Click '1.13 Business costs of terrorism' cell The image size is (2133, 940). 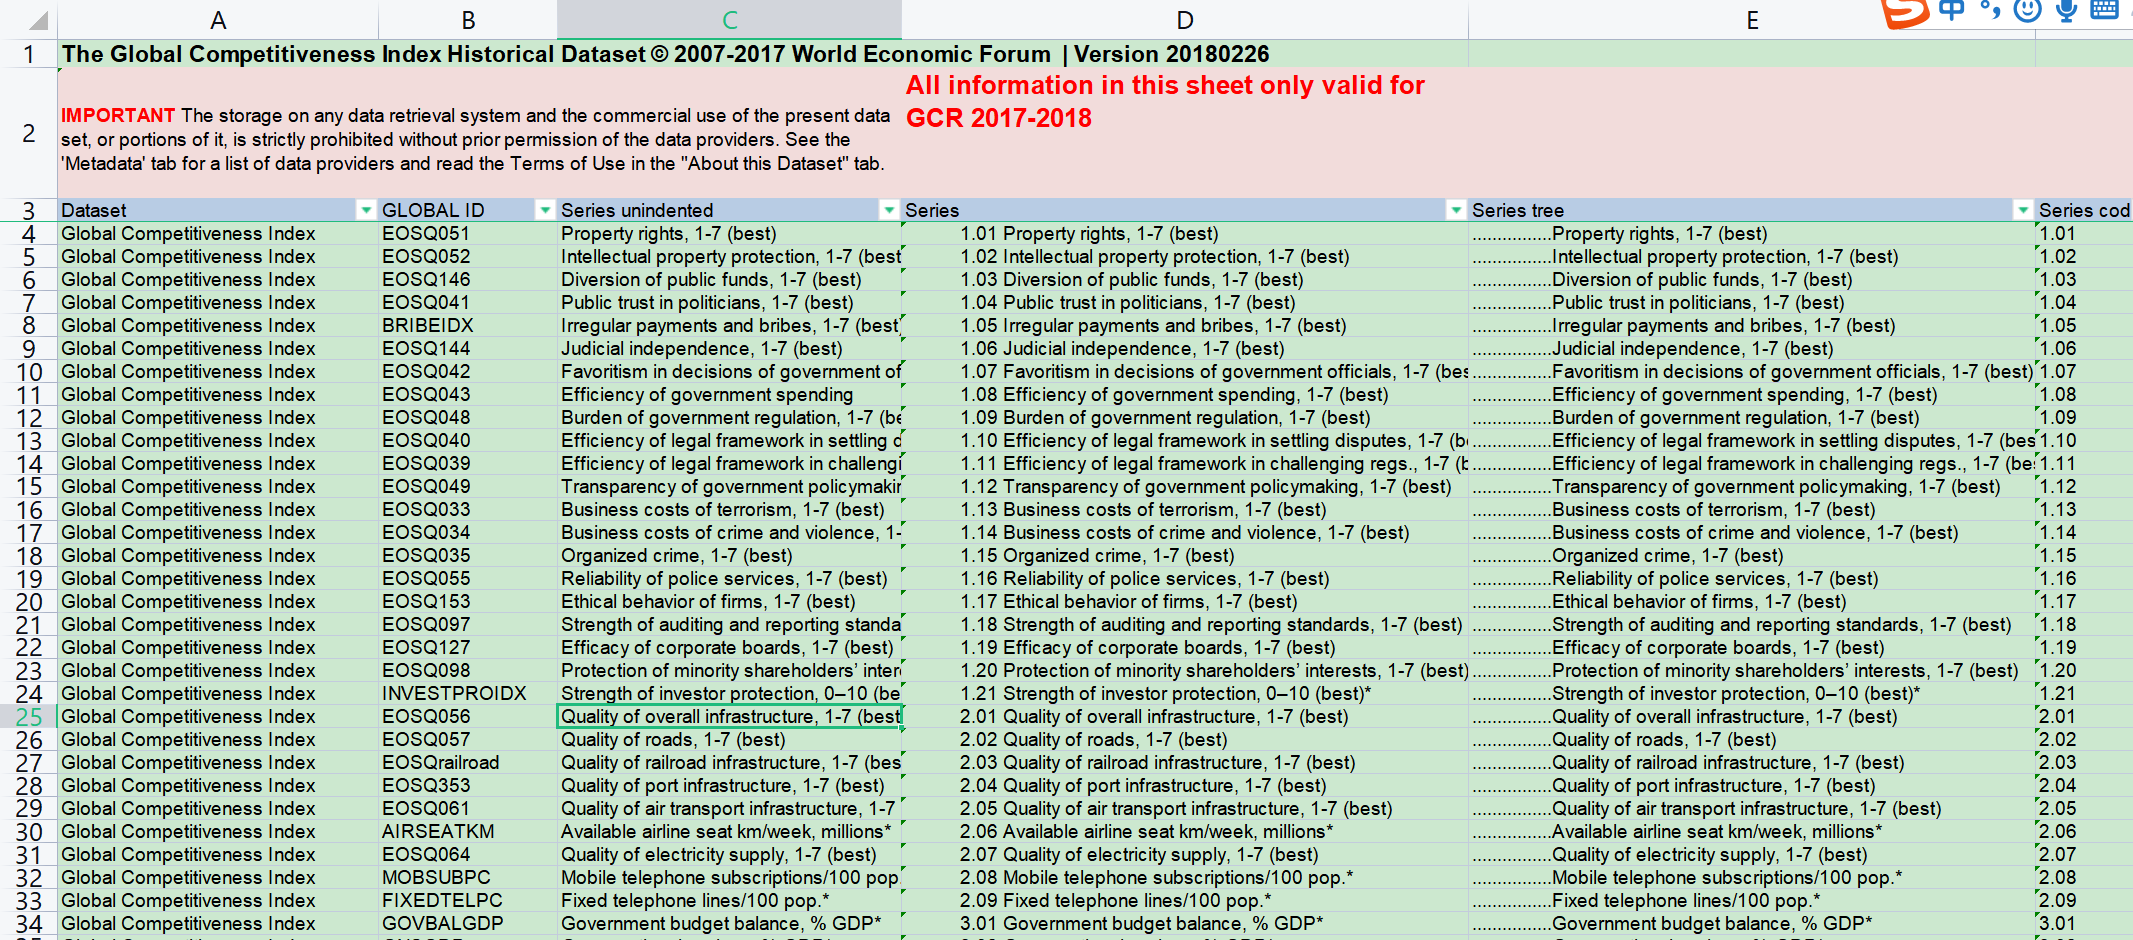click(x=1185, y=509)
